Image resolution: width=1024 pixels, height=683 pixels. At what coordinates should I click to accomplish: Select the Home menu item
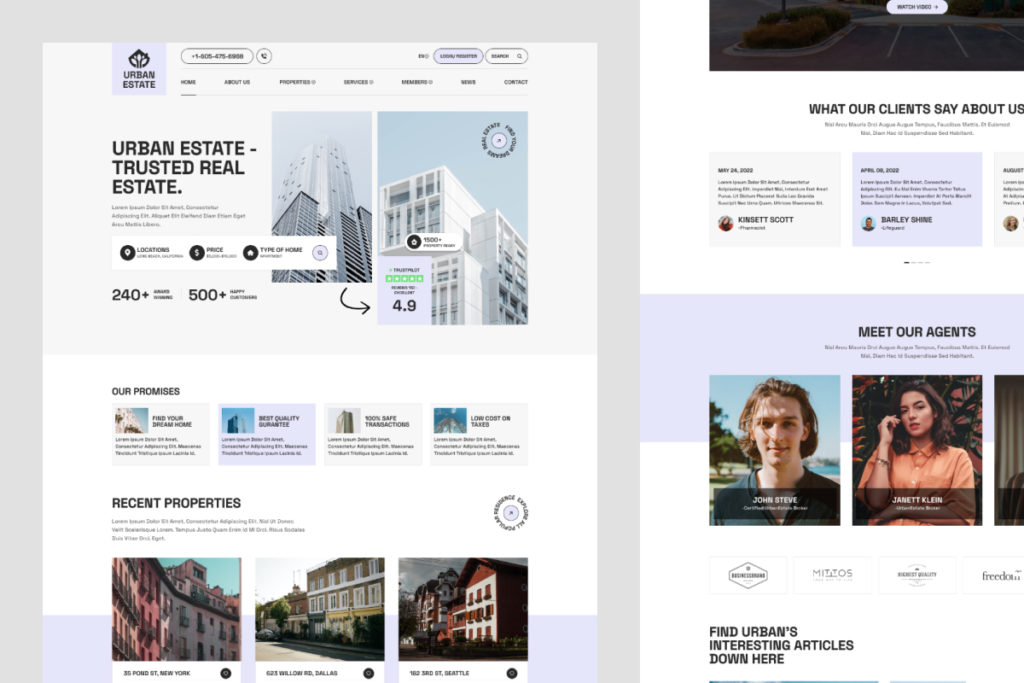[x=188, y=82]
